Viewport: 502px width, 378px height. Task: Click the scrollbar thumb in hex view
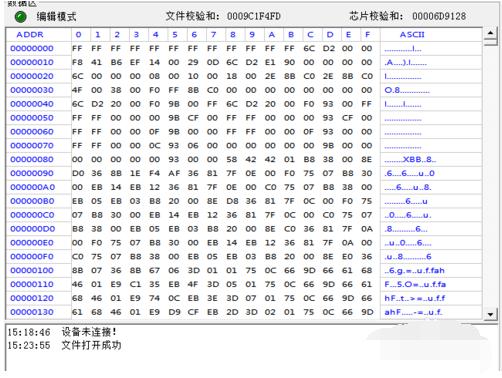click(490, 42)
